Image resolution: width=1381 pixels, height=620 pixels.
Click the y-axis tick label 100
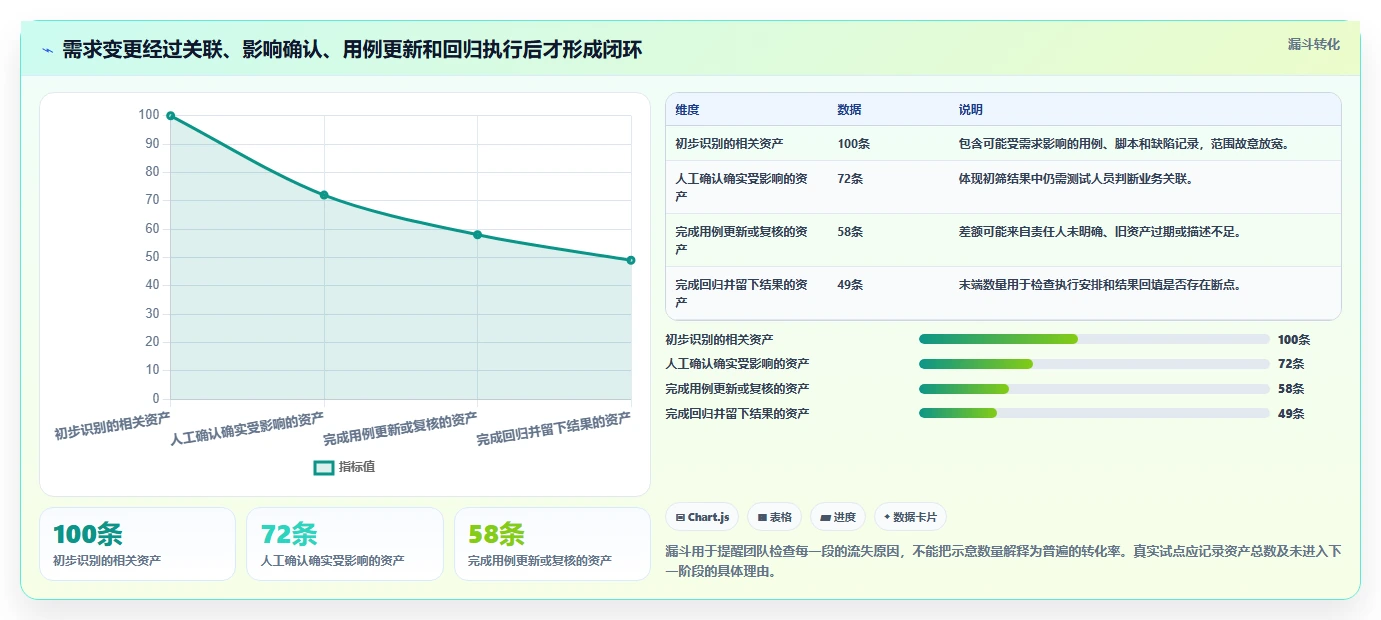[x=149, y=115]
